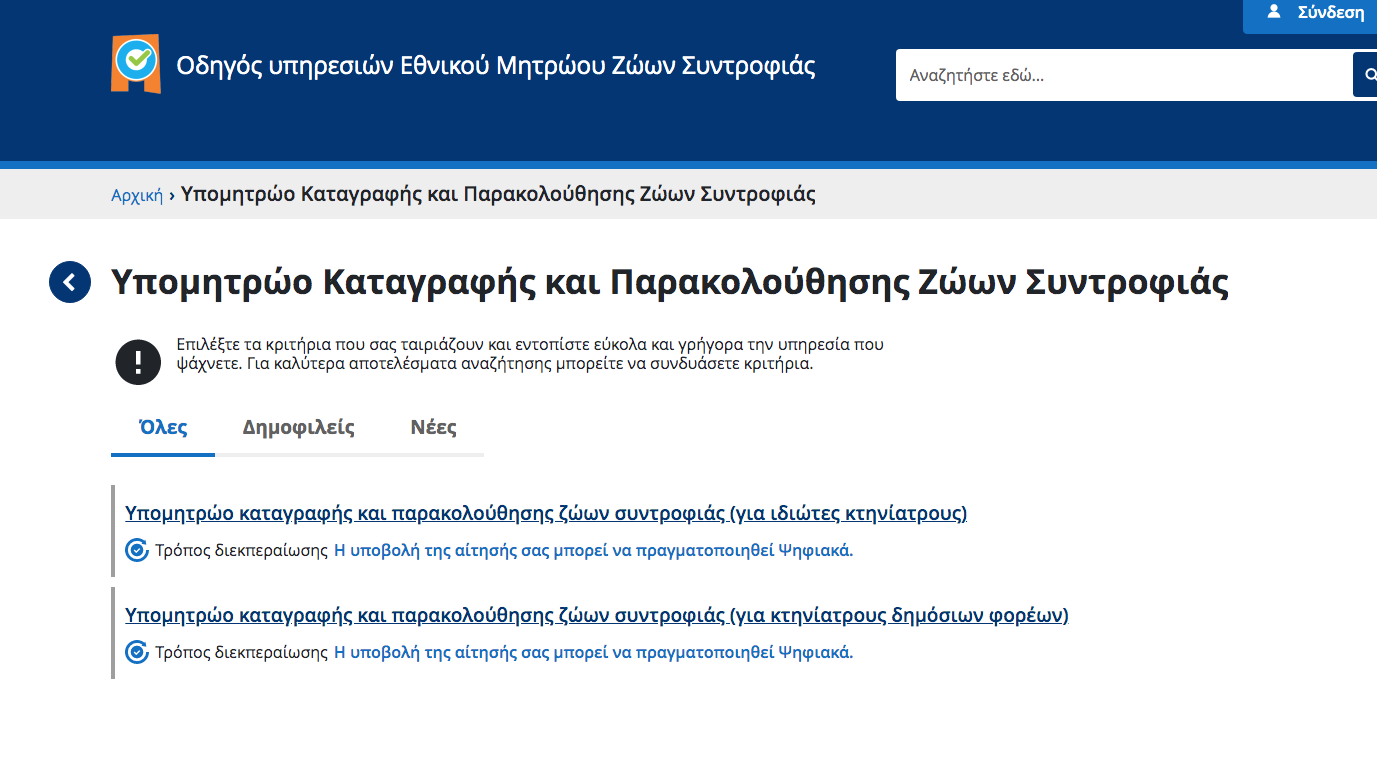The image size is (1377, 770).
Task: Click Τρόπος διεκπεραίωσης label in ιδιώτες row
Action: 242,550
